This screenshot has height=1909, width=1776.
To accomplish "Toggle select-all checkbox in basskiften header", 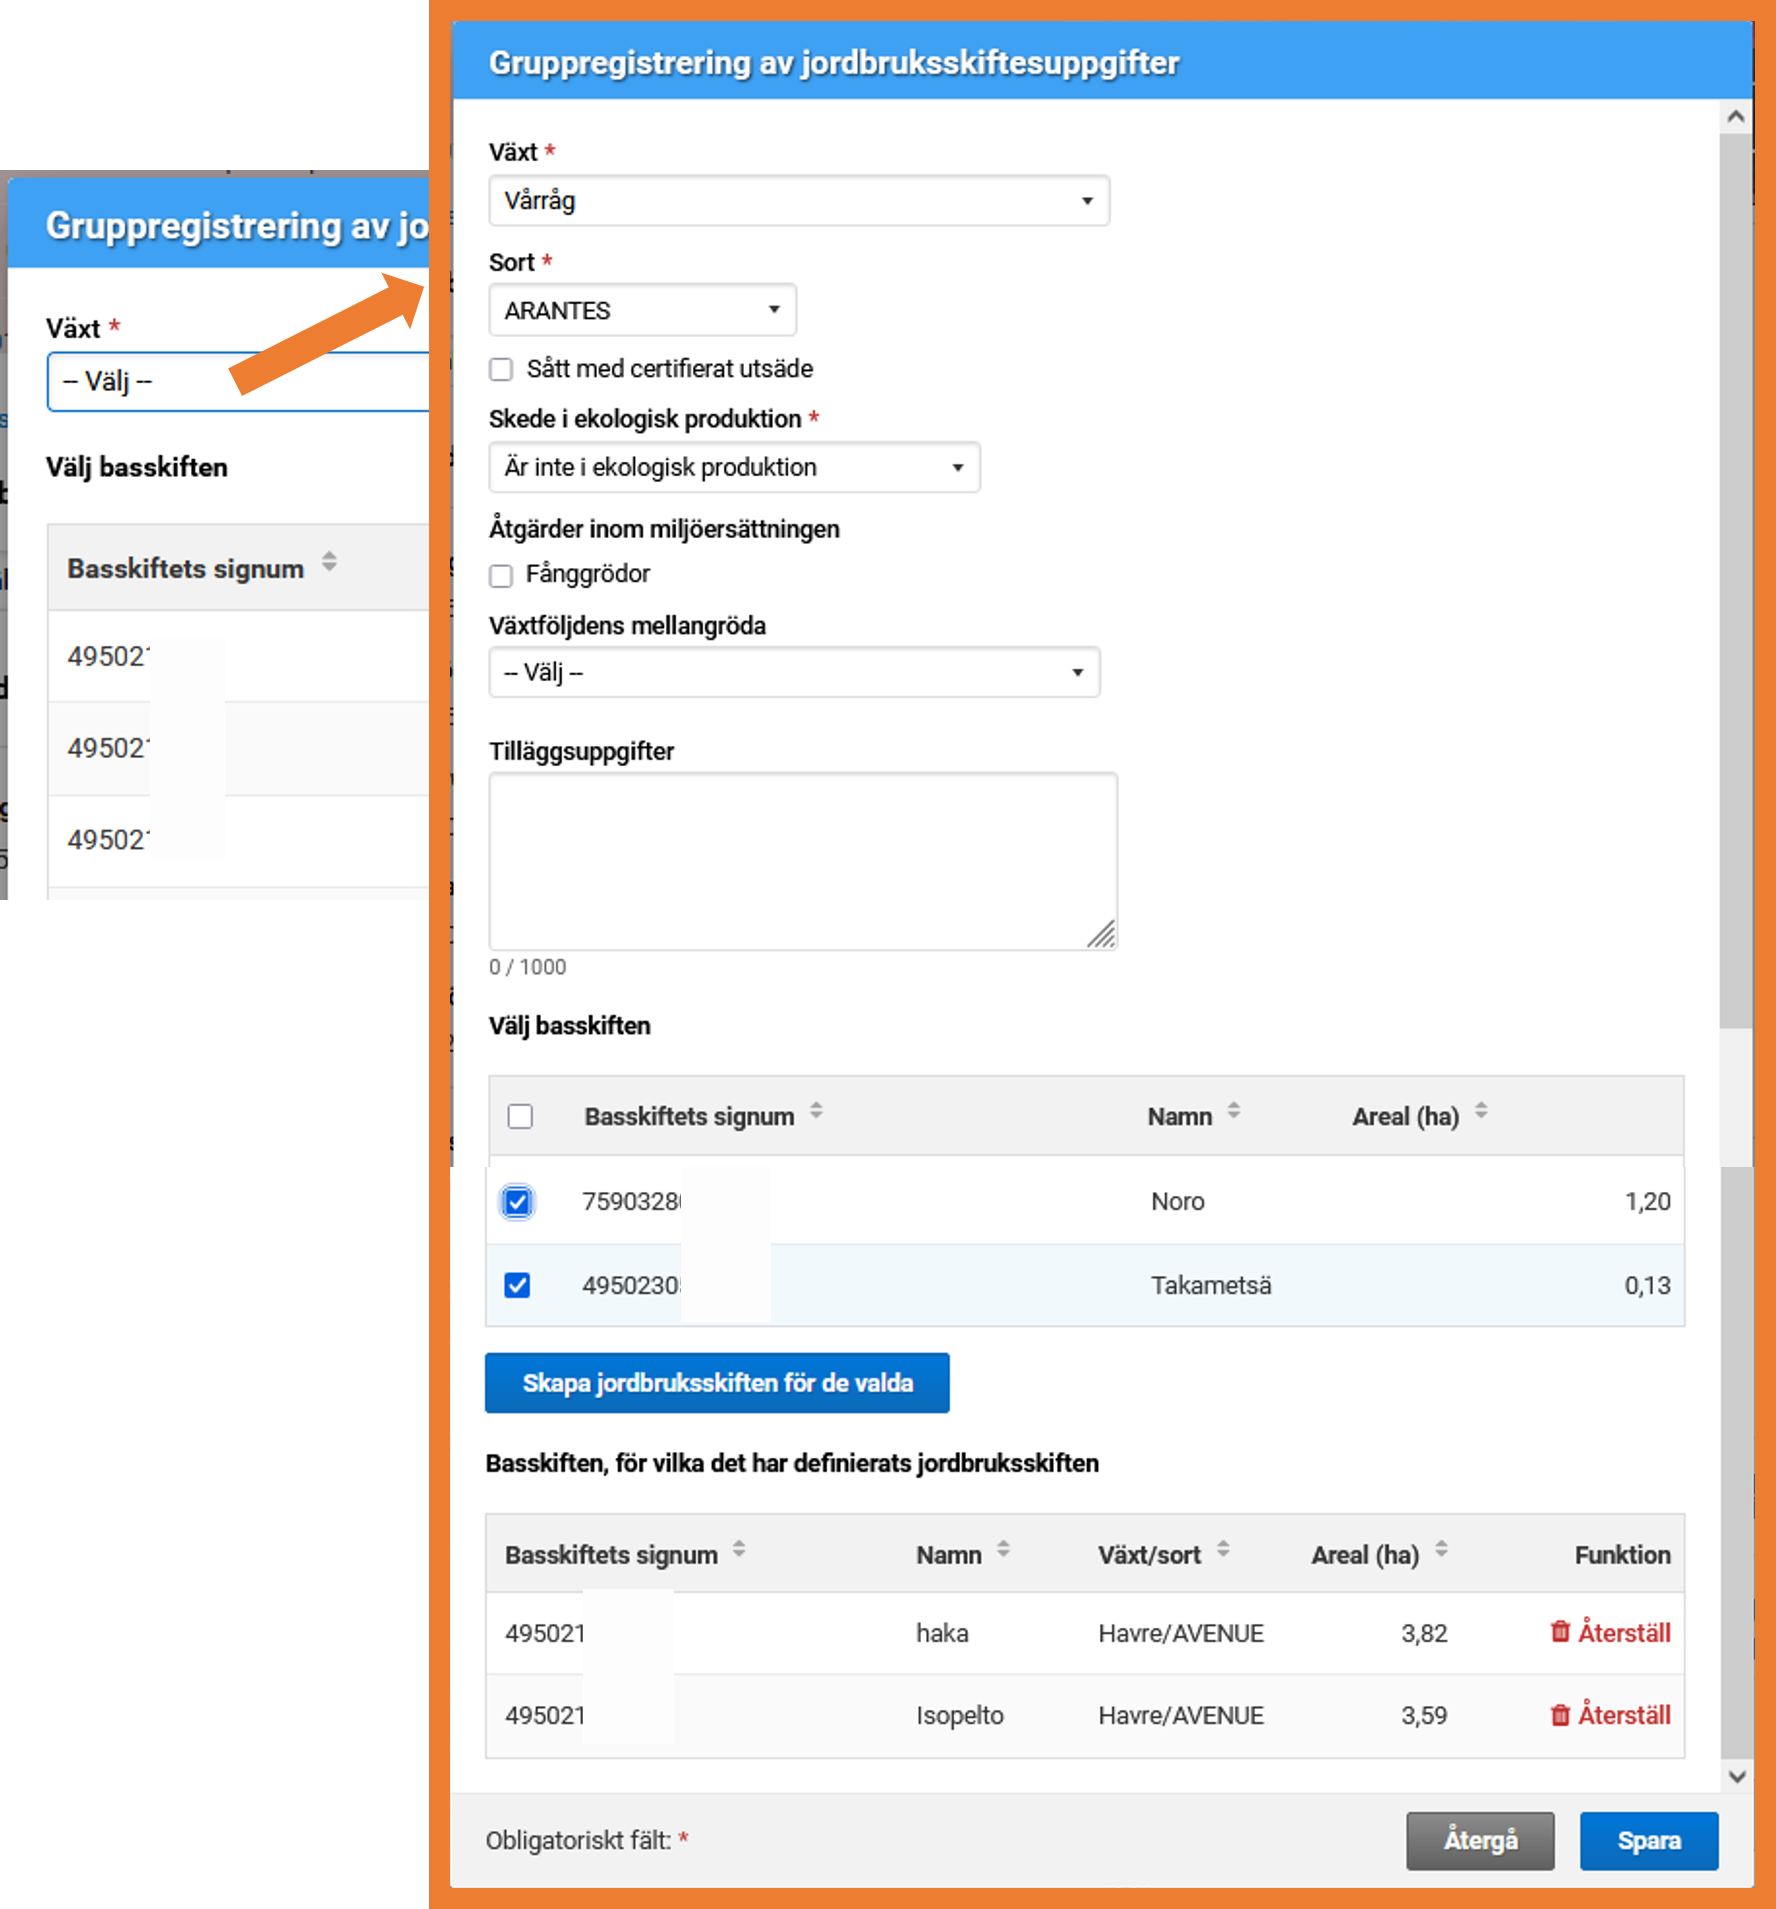I will tap(520, 1116).
